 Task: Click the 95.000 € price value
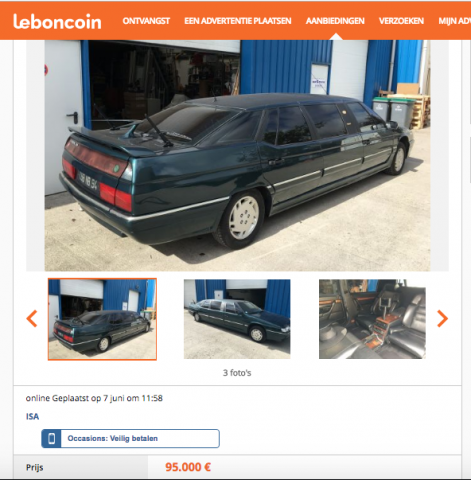(188, 467)
